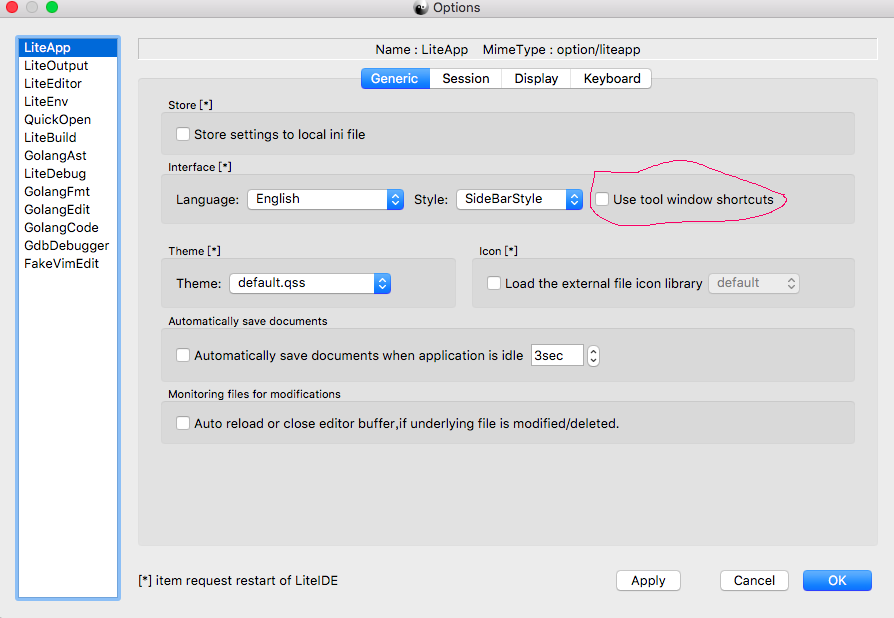Enable 'Load the external file icon library'
This screenshot has height=618, width=894.
click(x=493, y=283)
